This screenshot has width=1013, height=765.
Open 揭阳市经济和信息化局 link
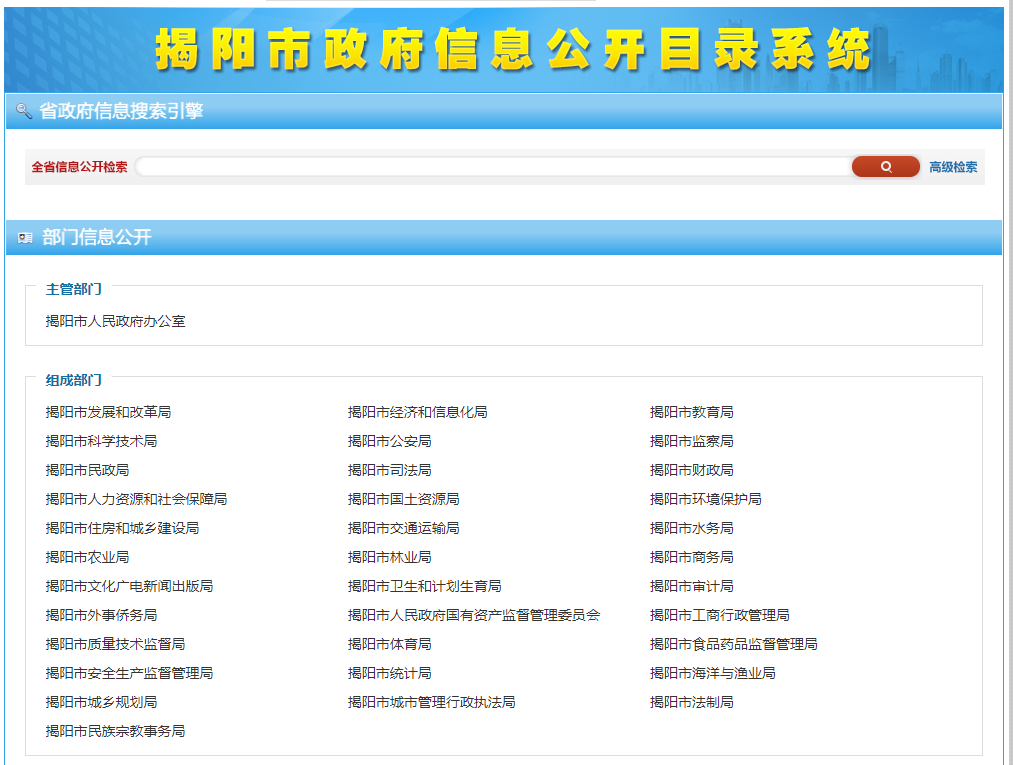pyautogui.click(x=417, y=412)
